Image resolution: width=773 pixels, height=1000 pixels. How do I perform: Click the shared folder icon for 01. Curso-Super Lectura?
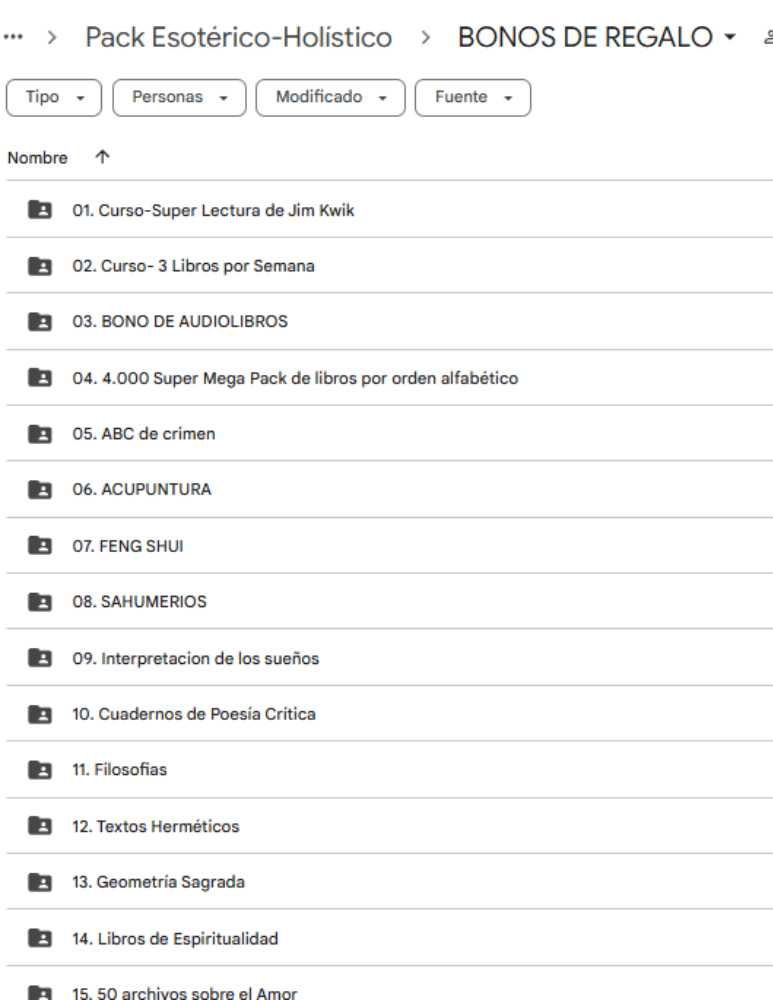pos(40,209)
